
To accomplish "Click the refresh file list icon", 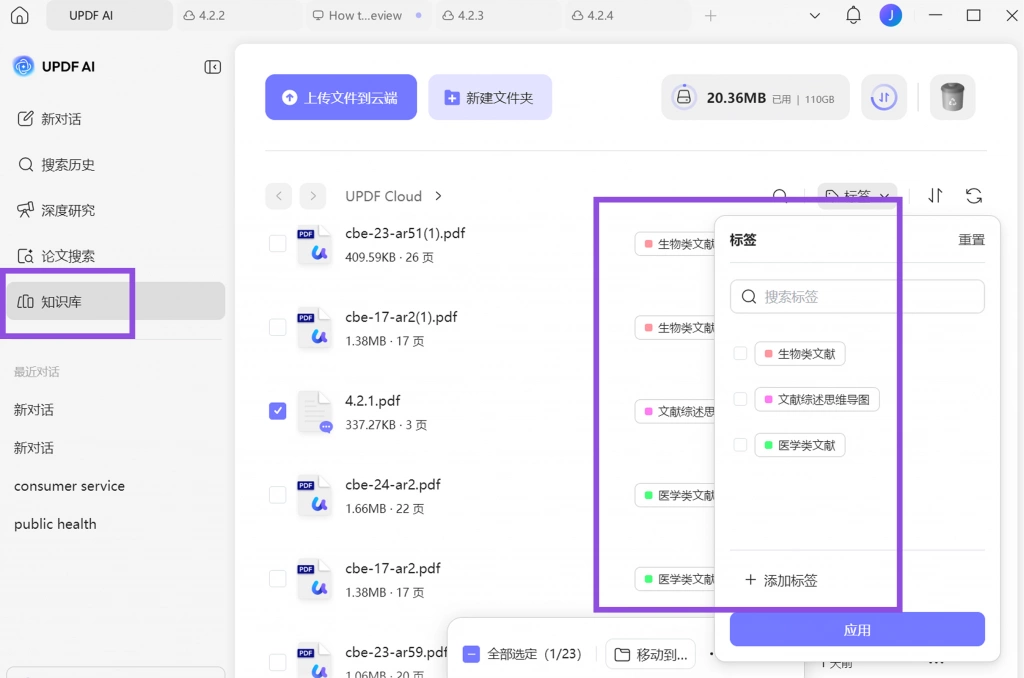I will (974, 196).
